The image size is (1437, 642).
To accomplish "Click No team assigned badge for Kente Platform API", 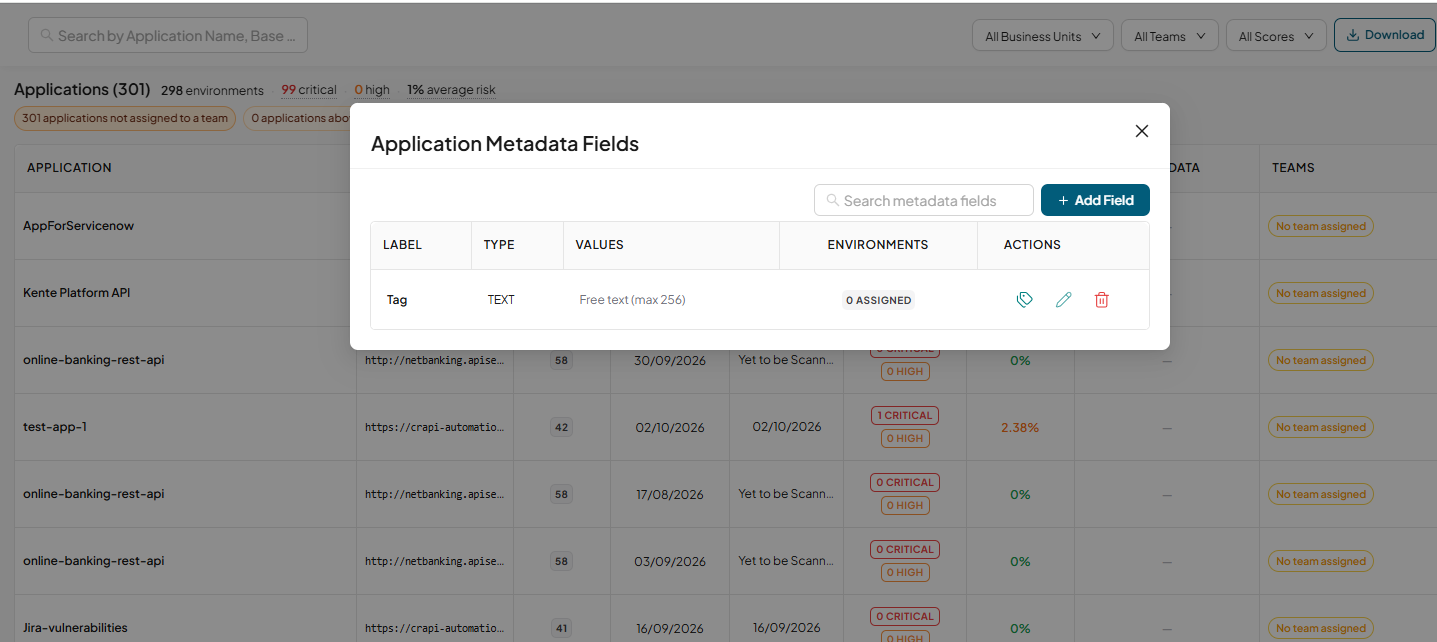I will click(x=1320, y=293).
